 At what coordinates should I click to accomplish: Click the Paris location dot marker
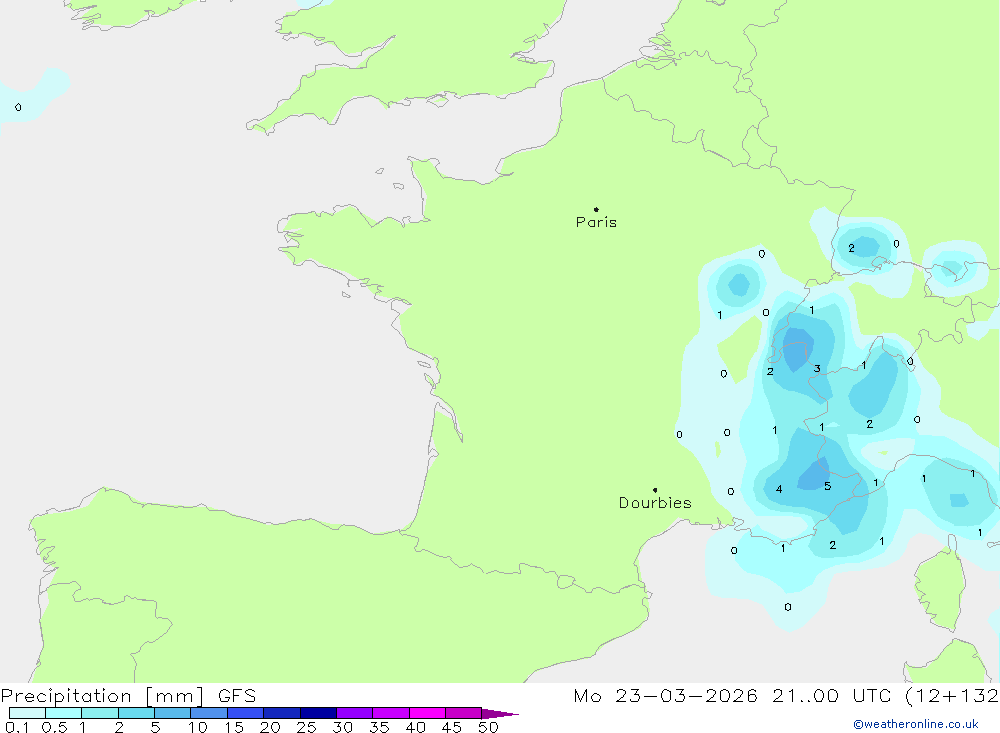596,209
